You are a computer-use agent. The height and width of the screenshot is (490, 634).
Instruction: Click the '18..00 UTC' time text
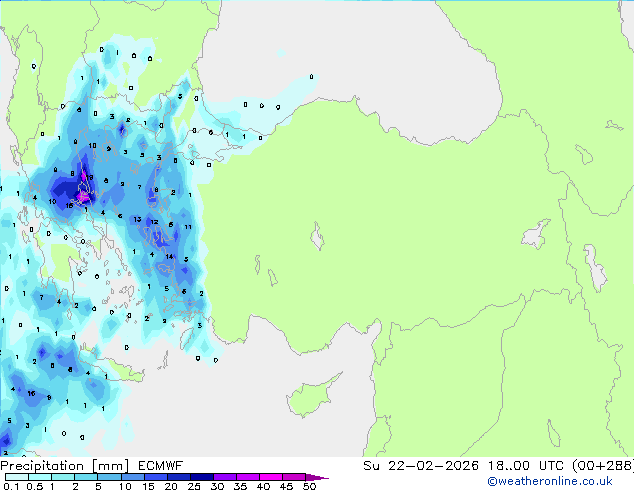pyautogui.click(x=525, y=466)
